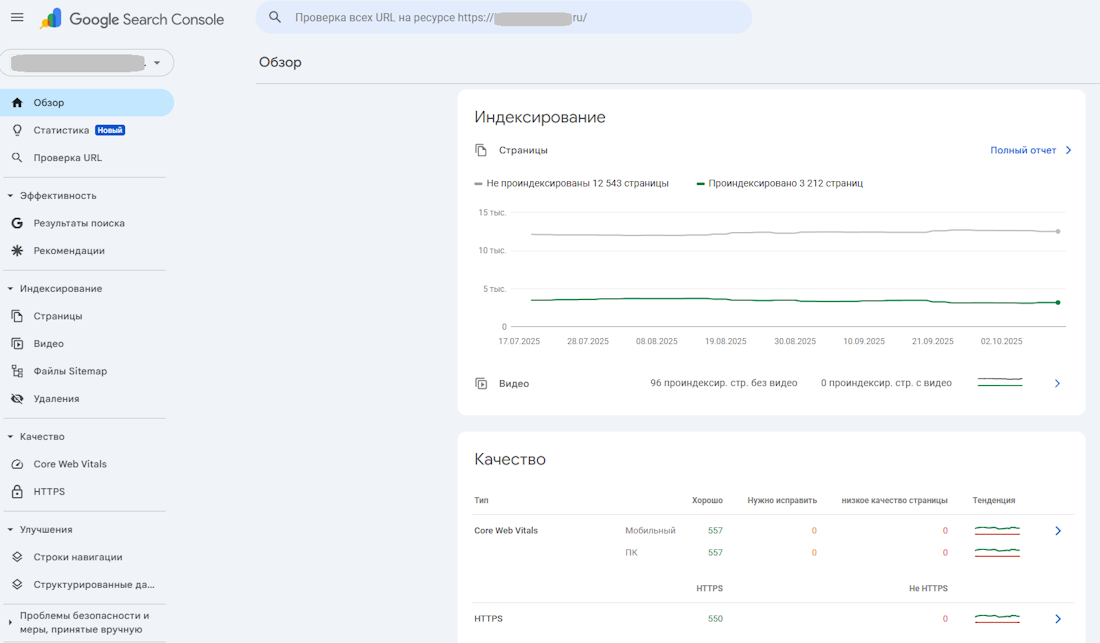Open the Видео details via its arrow
Viewport: 1100px width, 643px height.
point(1057,383)
